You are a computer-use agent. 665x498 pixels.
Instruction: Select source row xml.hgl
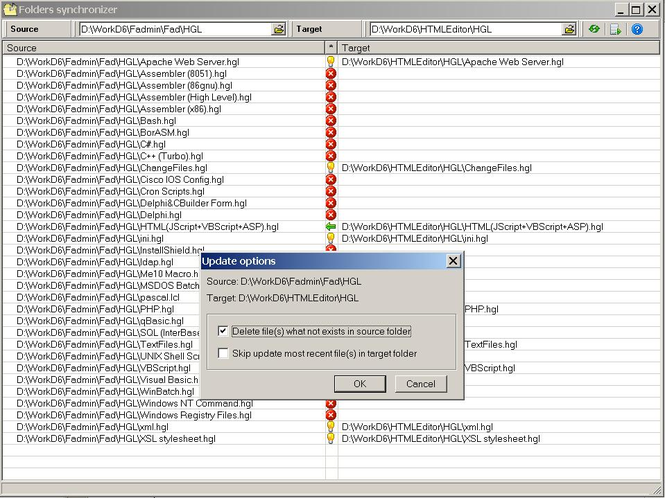tap(92, 427)
